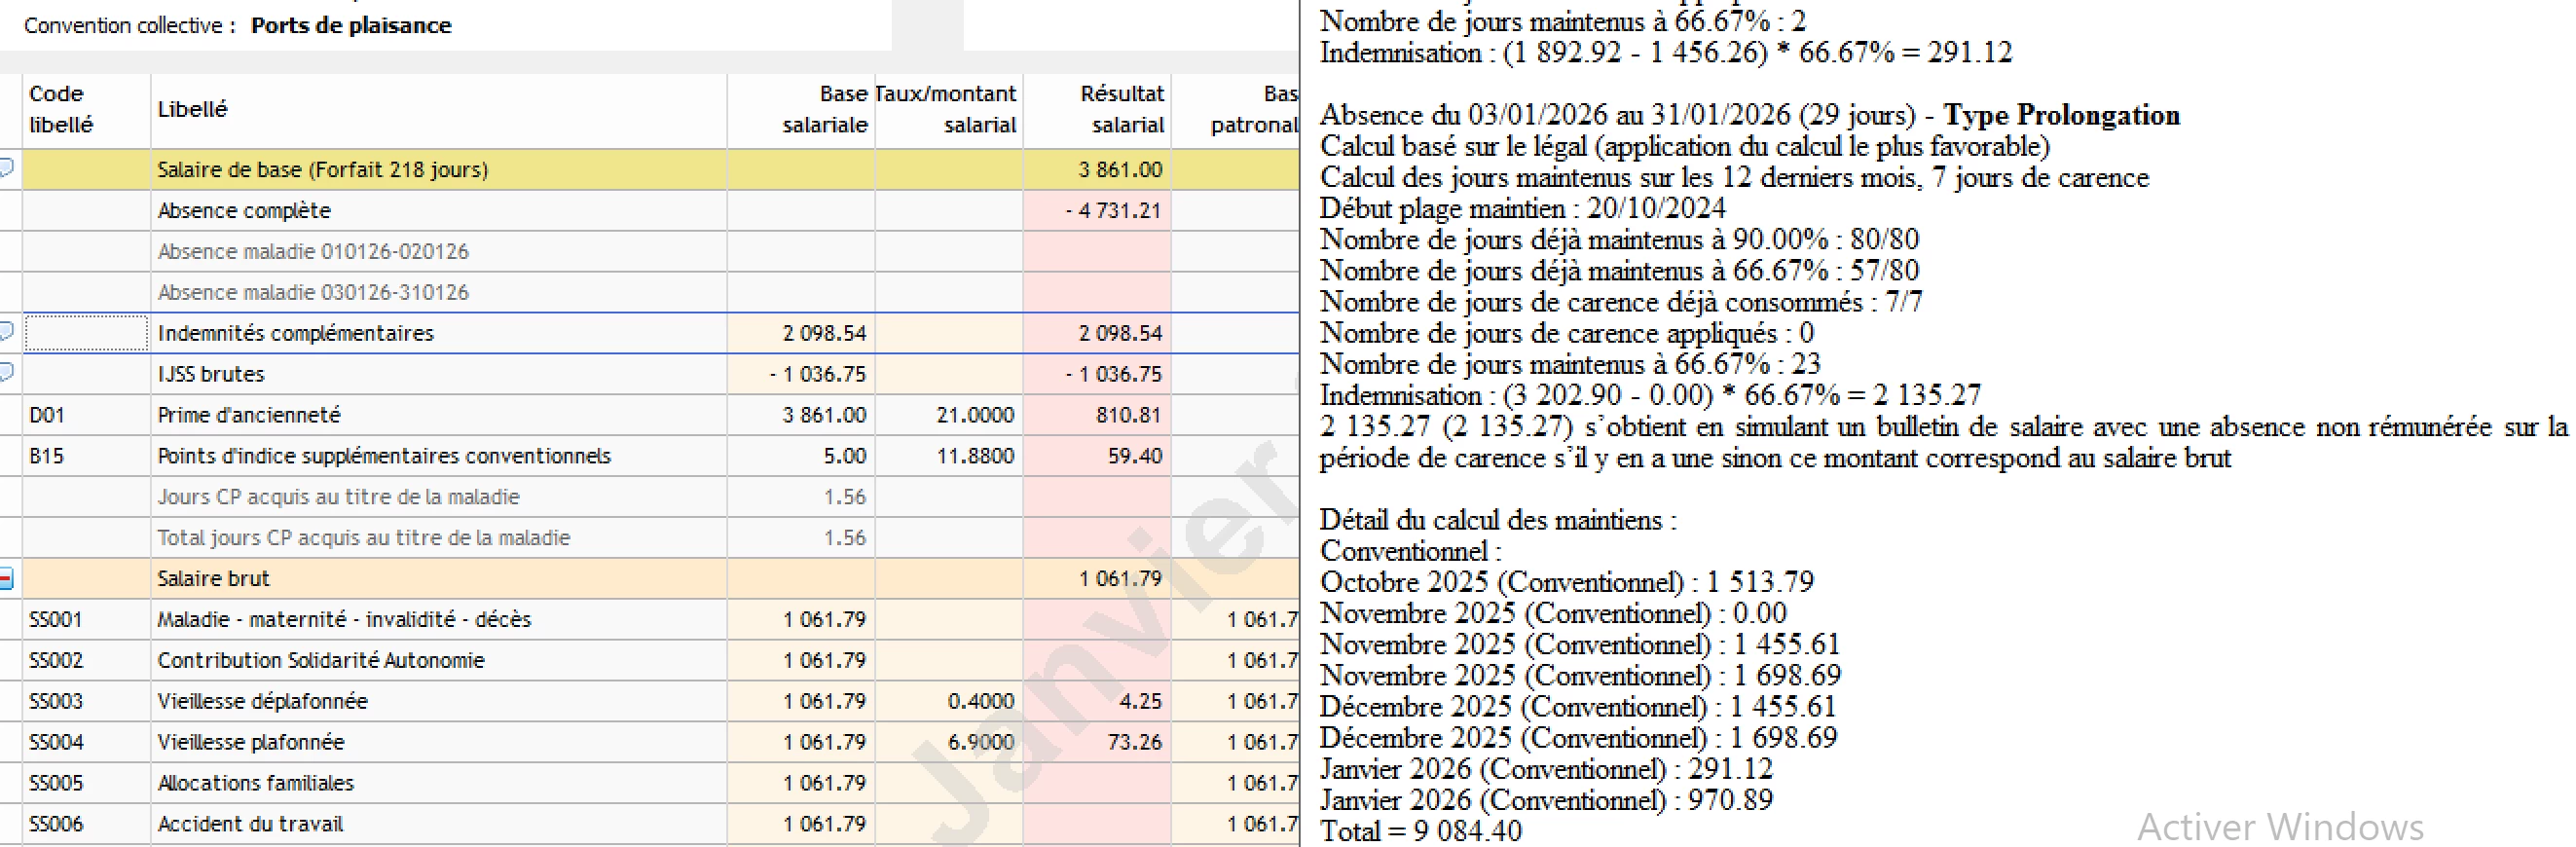The height and width of the screenshot is (847, 2576).
Task: Click 'Total = 9 084.40' line
Action: (x=1421, y=831)
